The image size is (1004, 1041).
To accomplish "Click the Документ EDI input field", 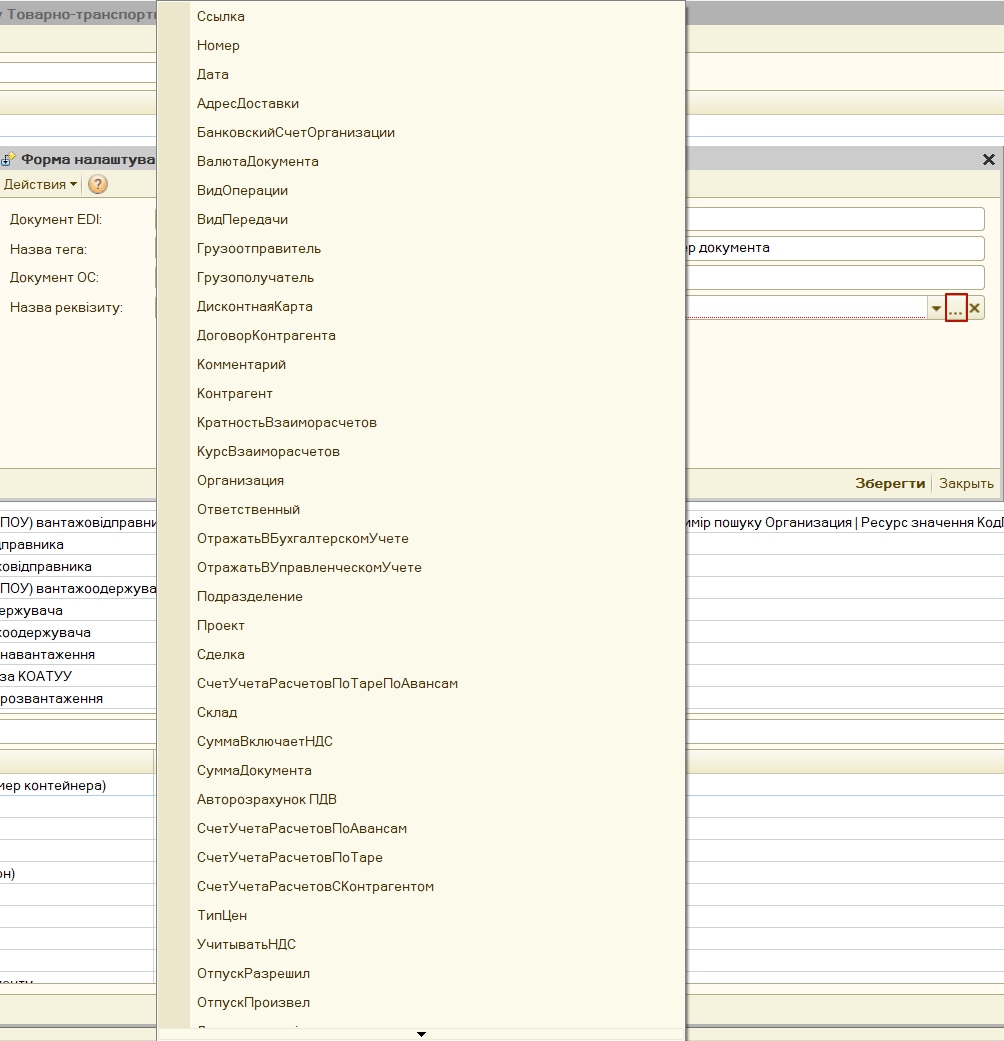I will [835, 219].
